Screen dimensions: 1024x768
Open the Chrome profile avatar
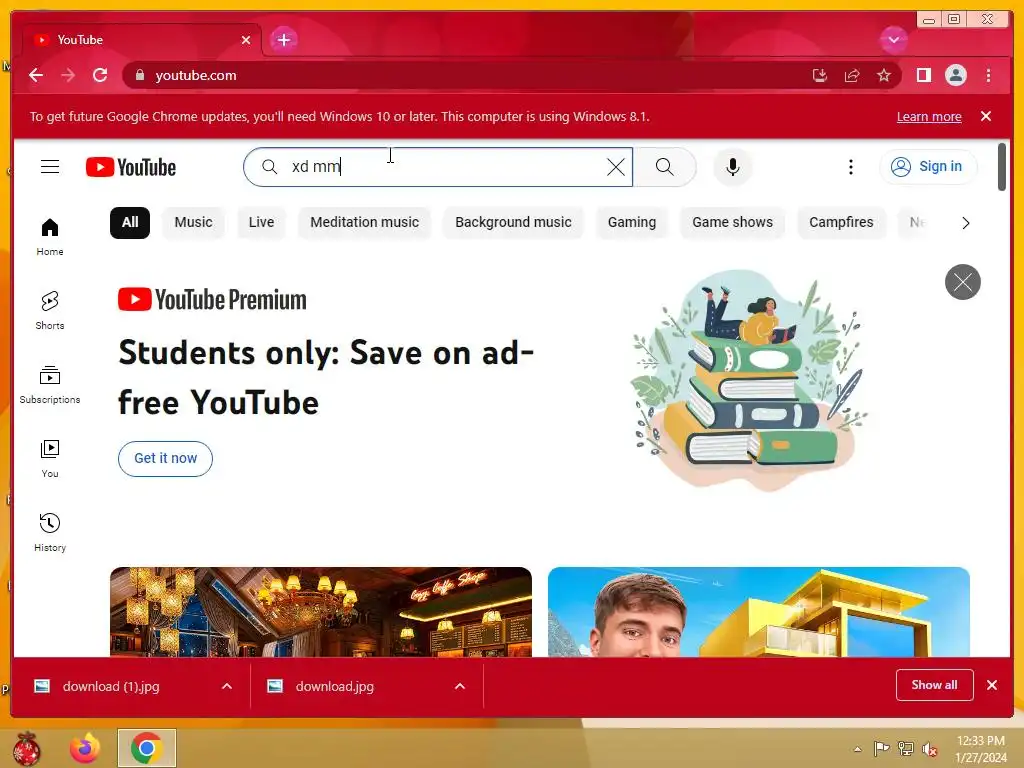pos(955,75)
